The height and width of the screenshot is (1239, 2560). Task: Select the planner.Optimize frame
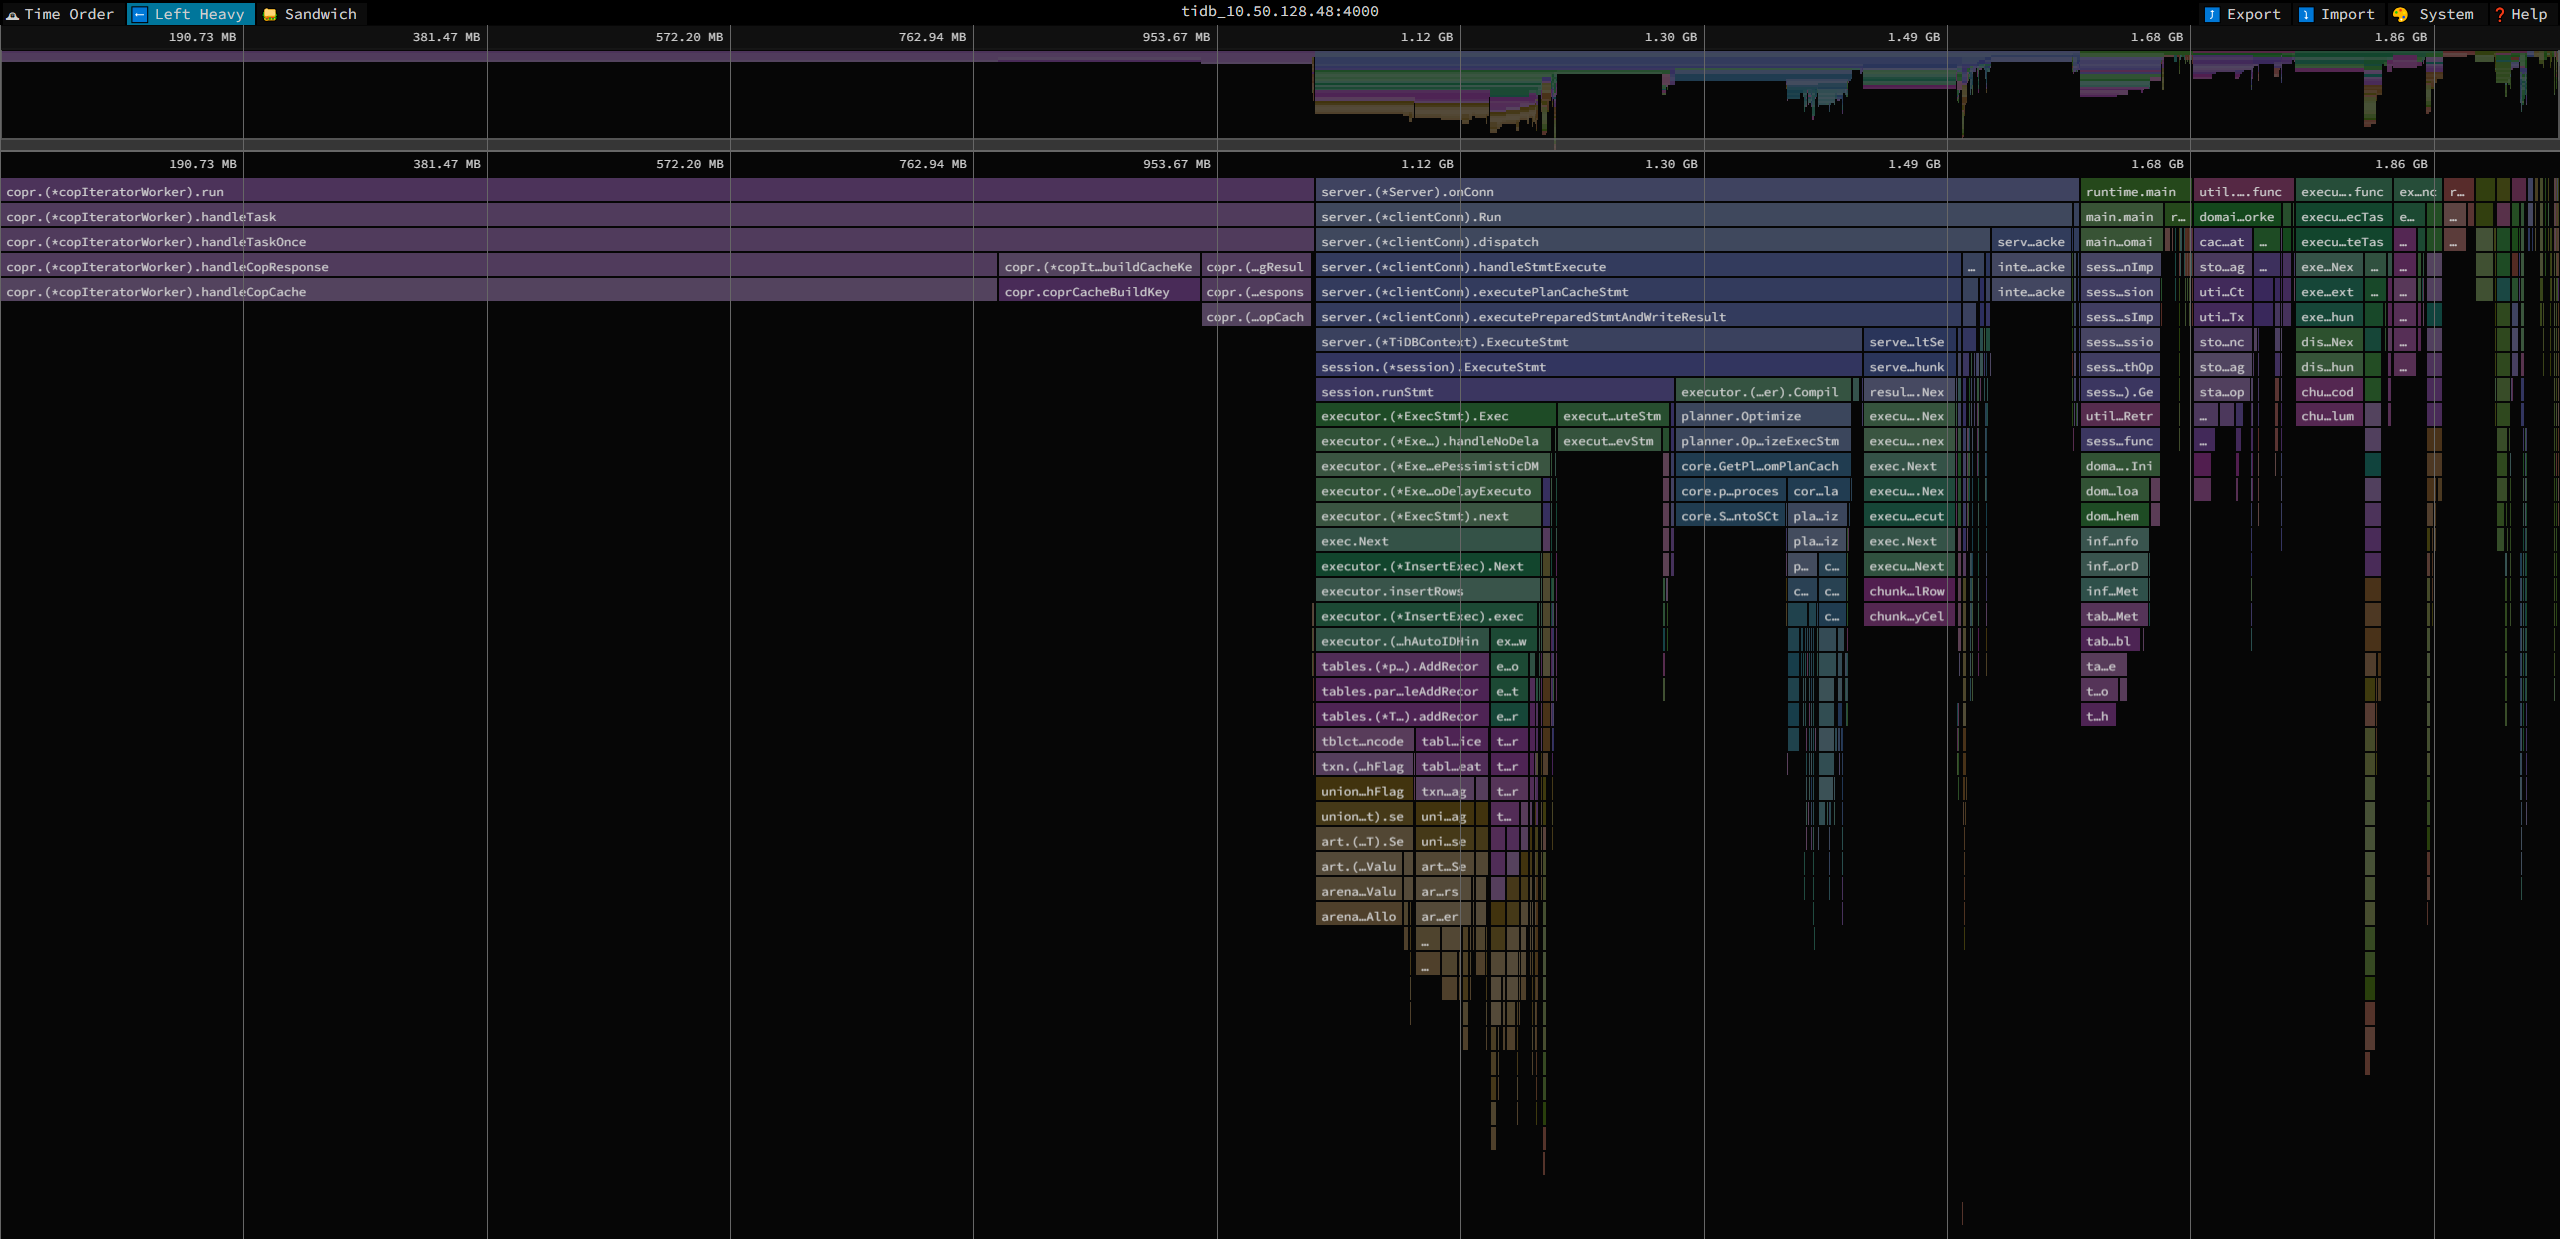(1760, 417)
